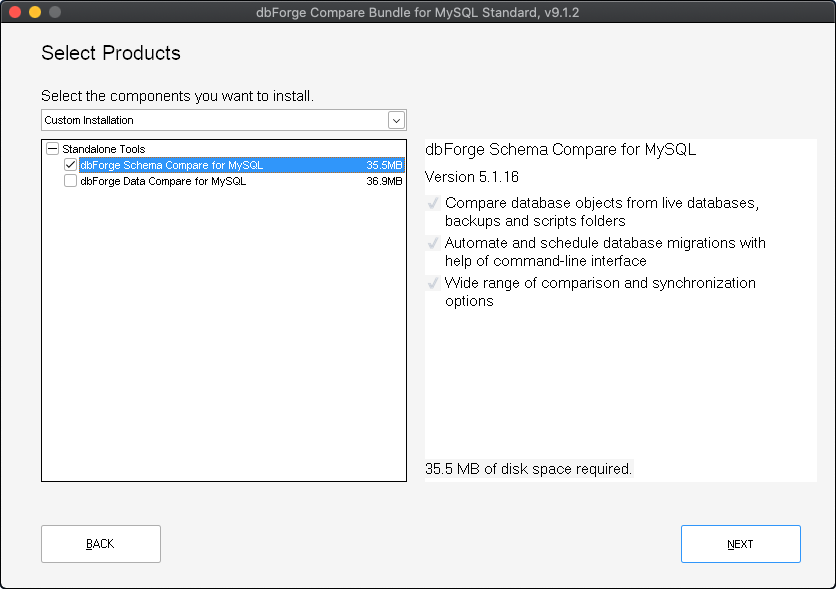Go BACK to the previous step

click(101, 544)
